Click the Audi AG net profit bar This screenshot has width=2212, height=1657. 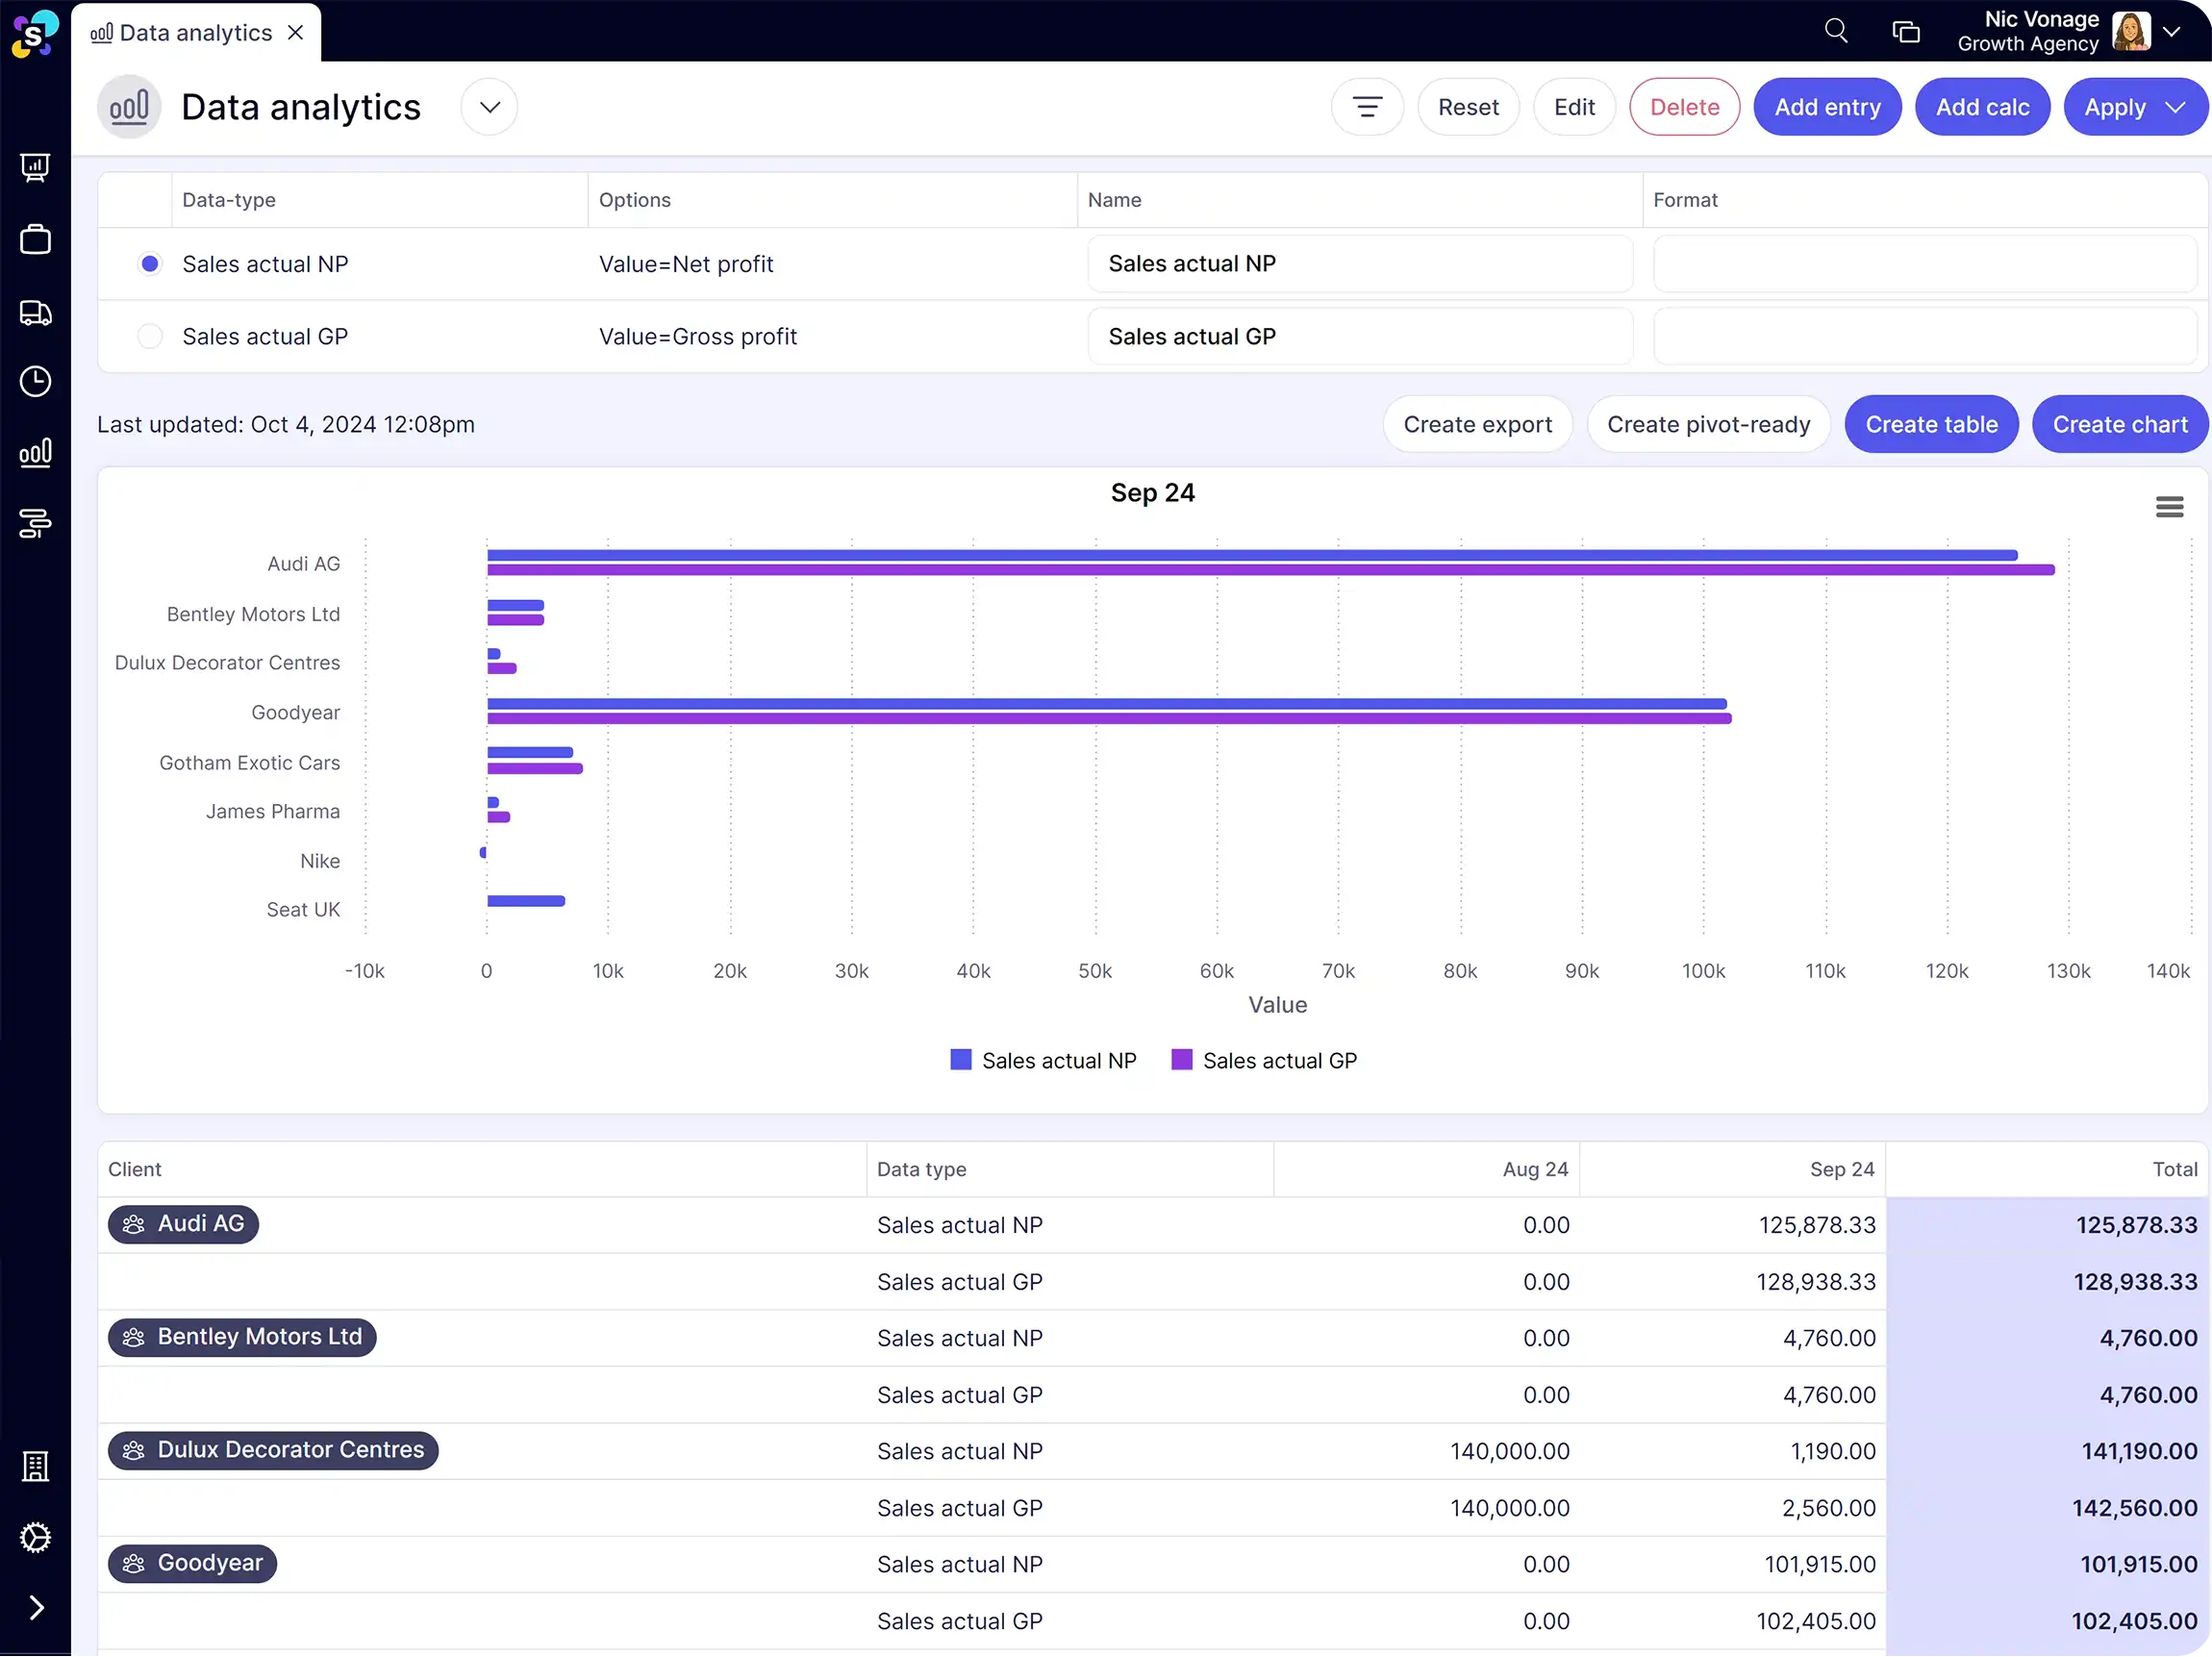click(x=1252, y=555)
